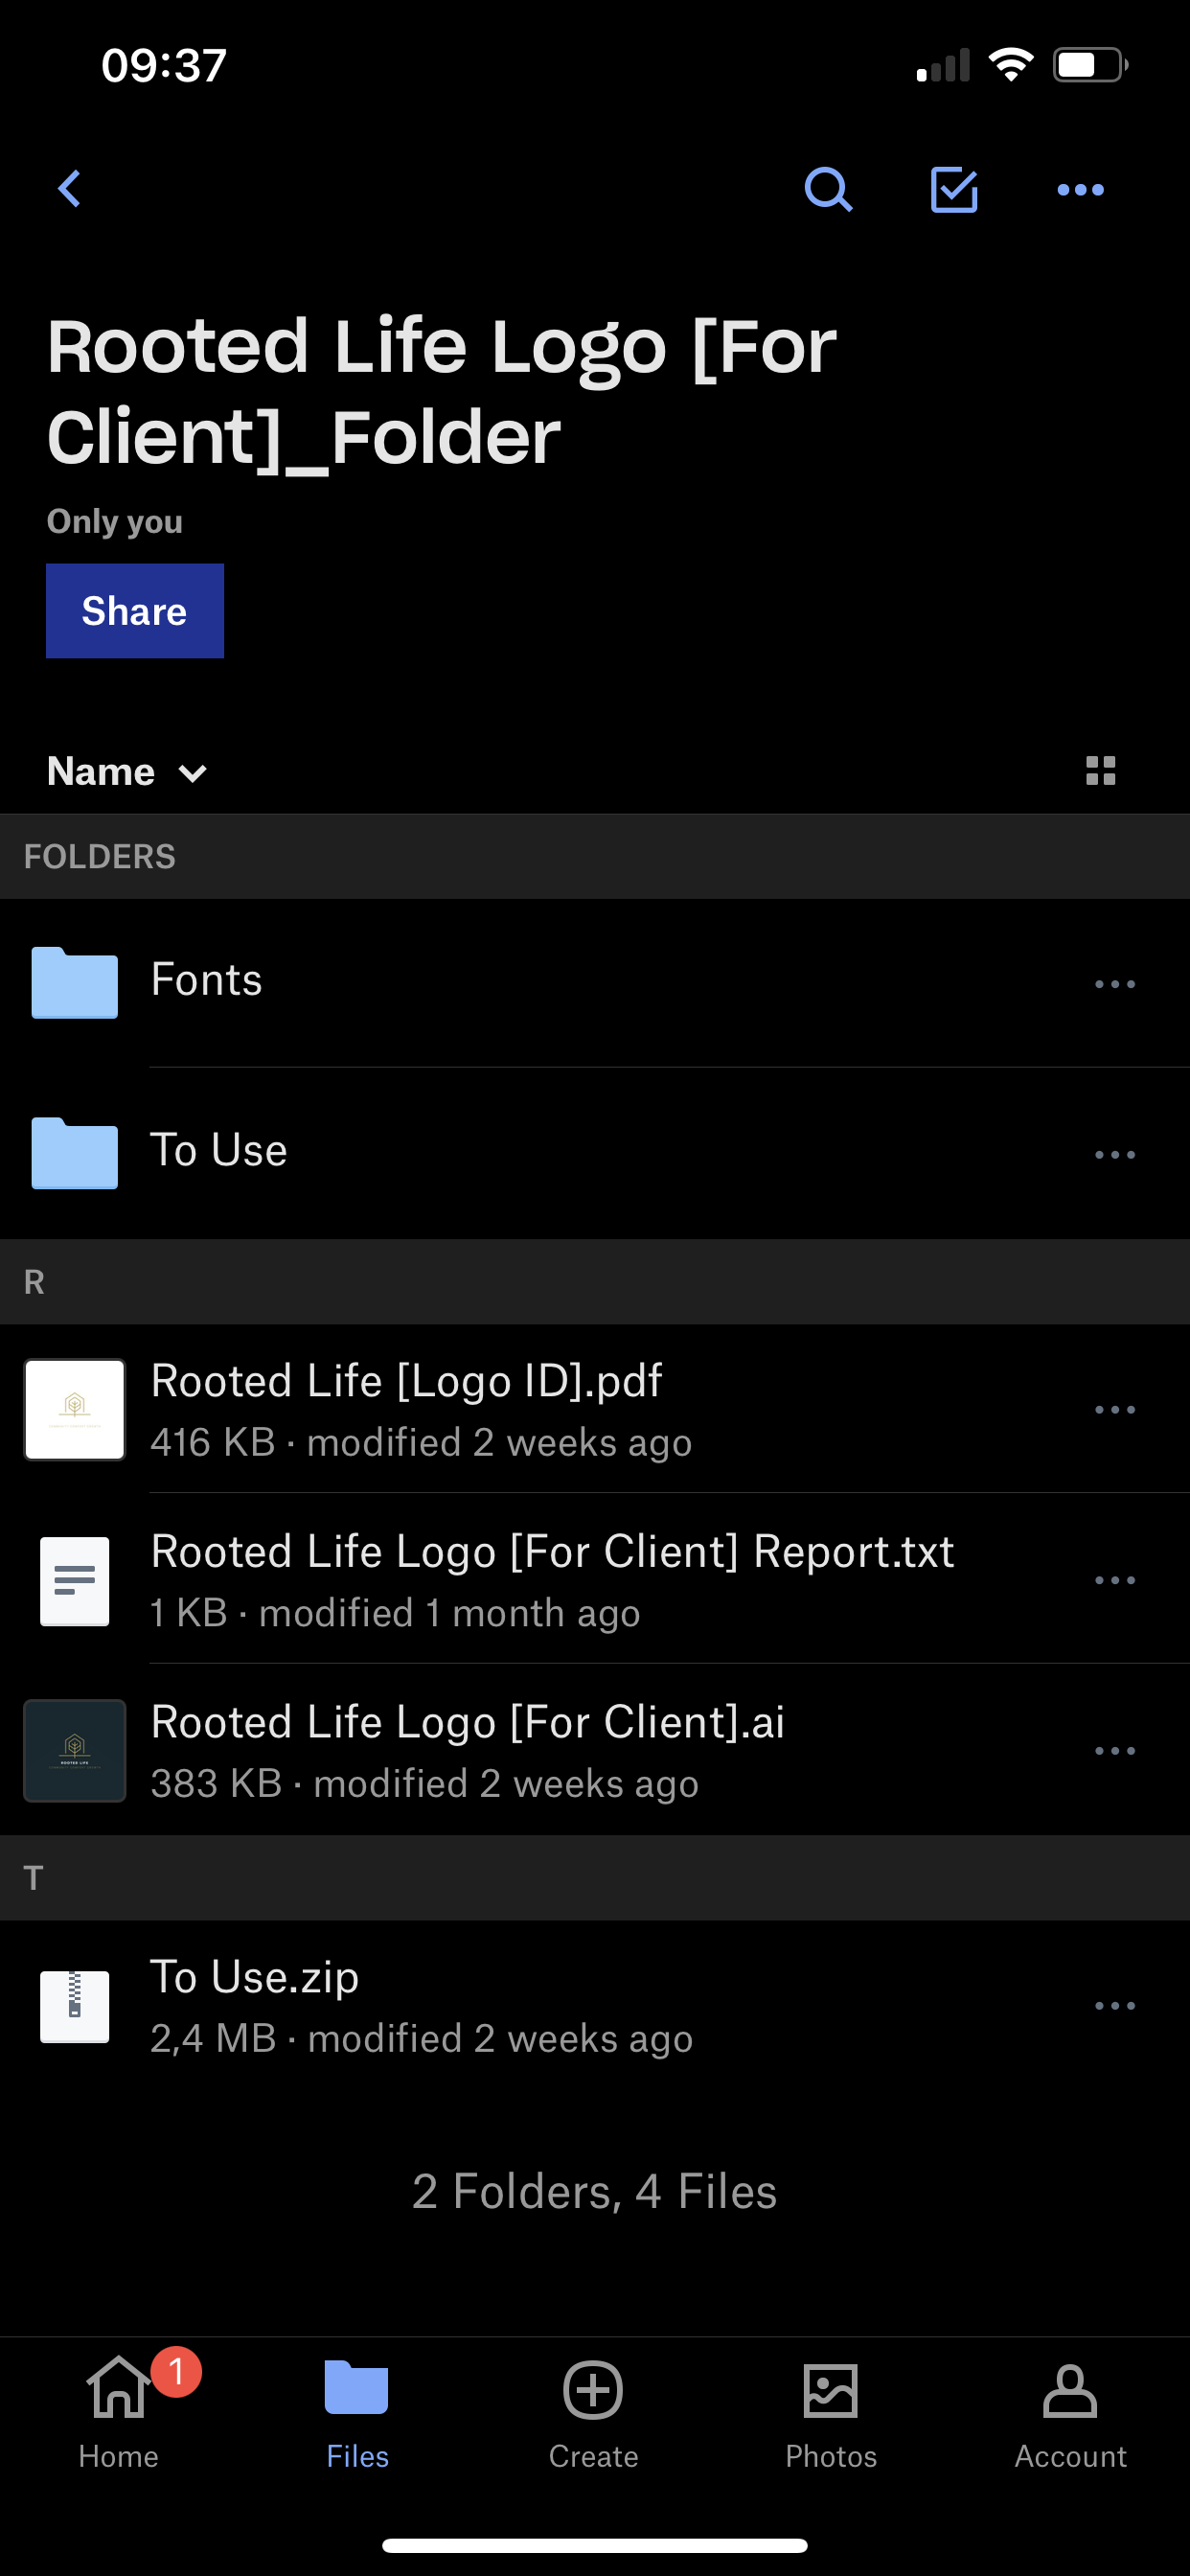The image size is (1190, 2576).
Task: Open options for the .ai file
Action: point(1114,1751)
